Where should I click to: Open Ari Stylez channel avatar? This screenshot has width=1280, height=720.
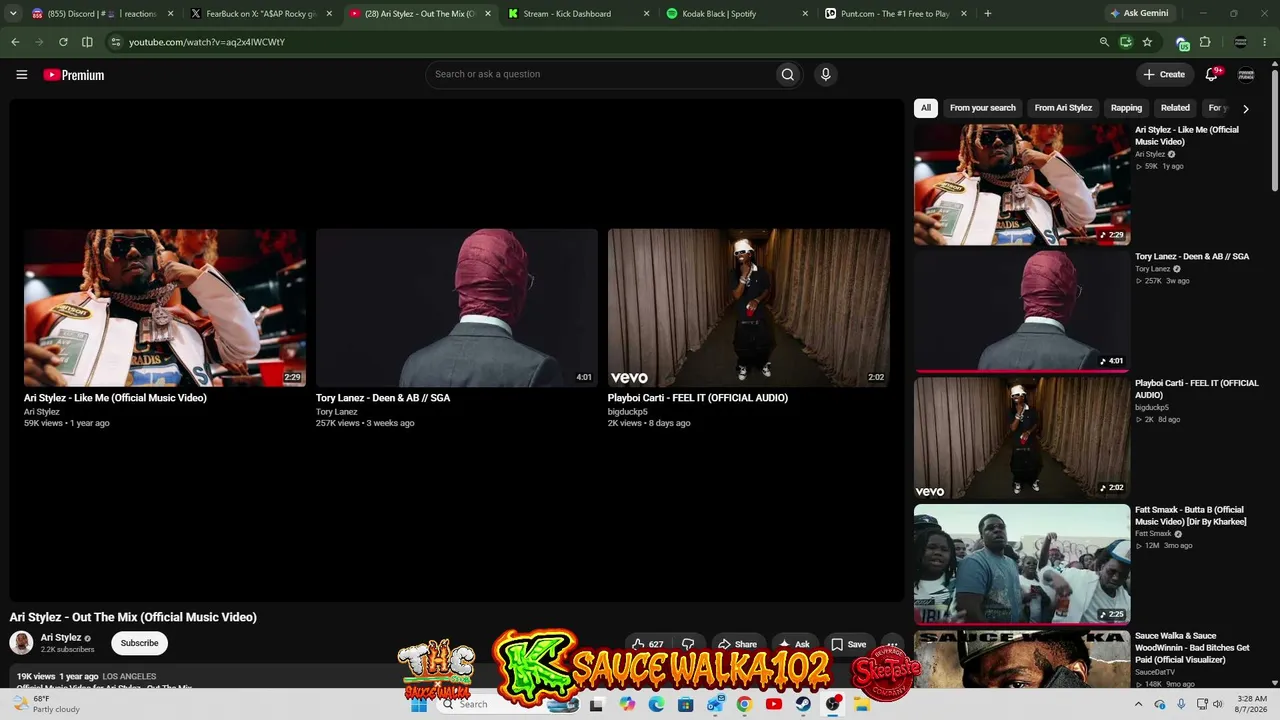point(21,643)
